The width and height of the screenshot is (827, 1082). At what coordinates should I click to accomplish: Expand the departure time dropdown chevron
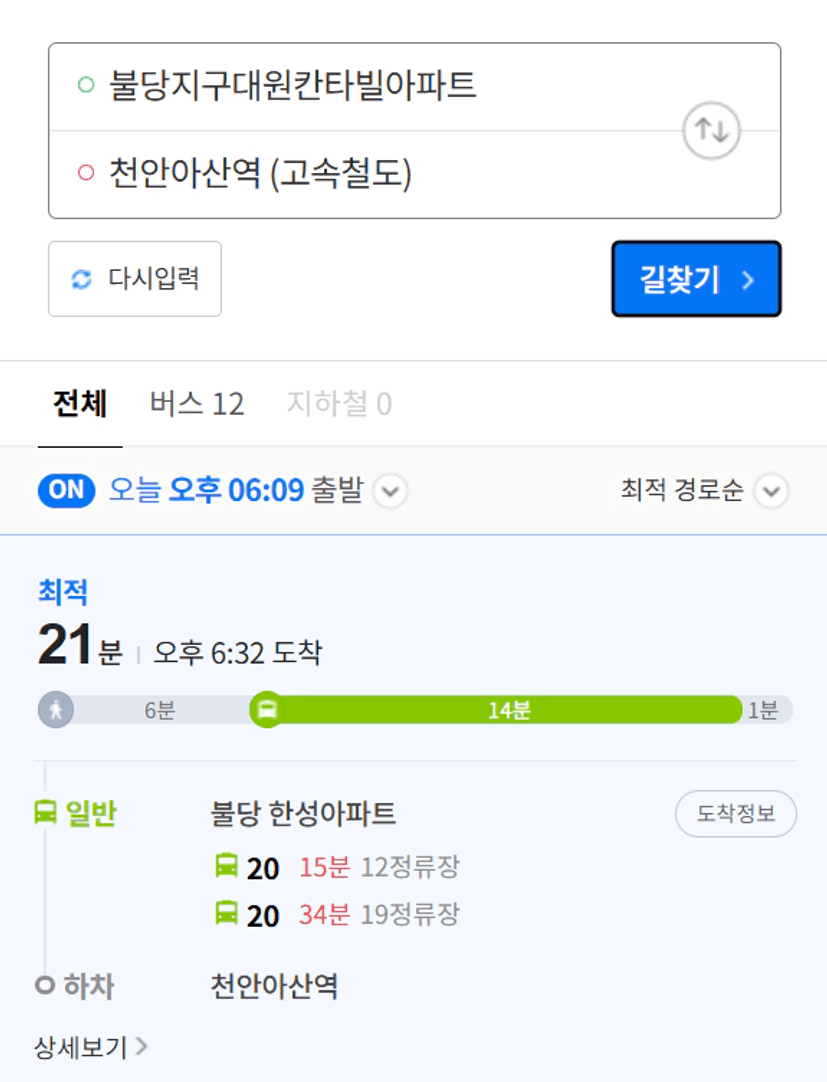click(390, 491)
